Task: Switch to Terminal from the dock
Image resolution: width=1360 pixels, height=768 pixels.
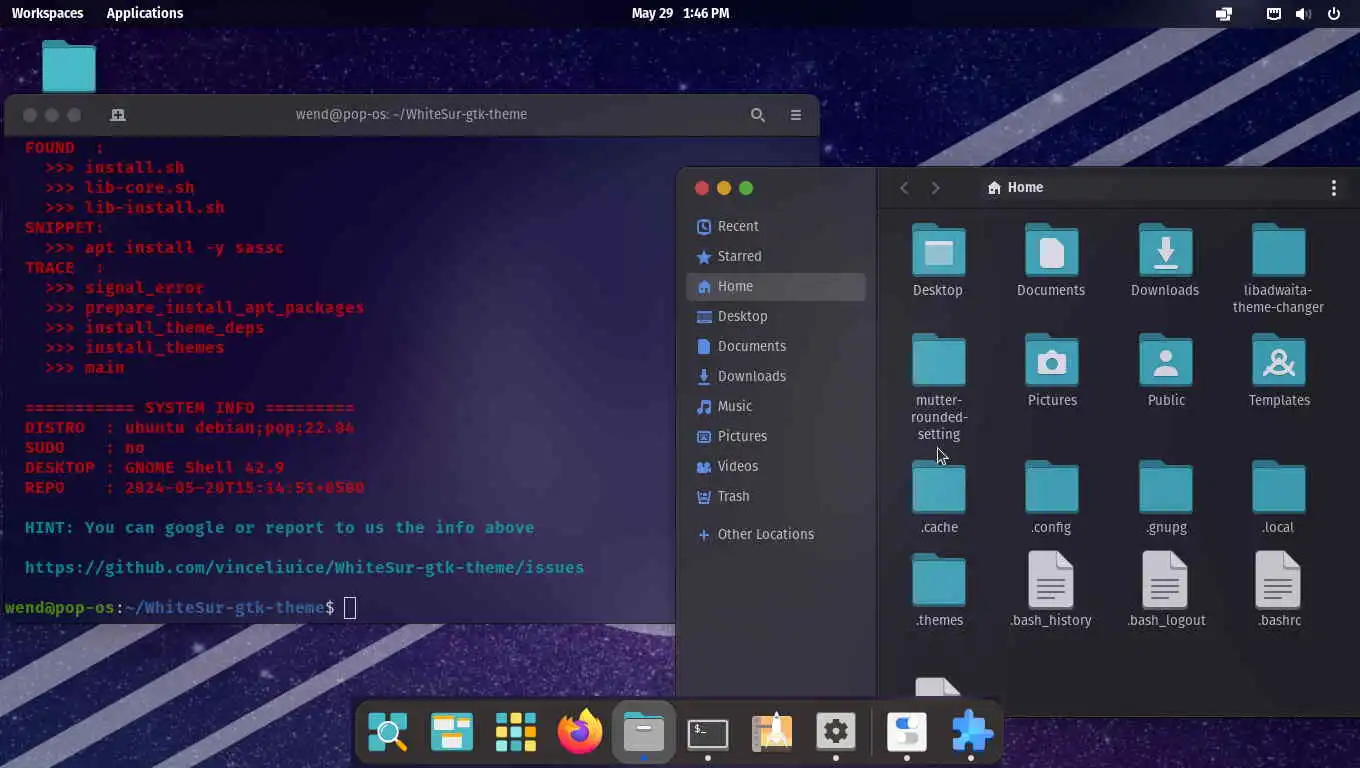Action: tap(707, 733)
